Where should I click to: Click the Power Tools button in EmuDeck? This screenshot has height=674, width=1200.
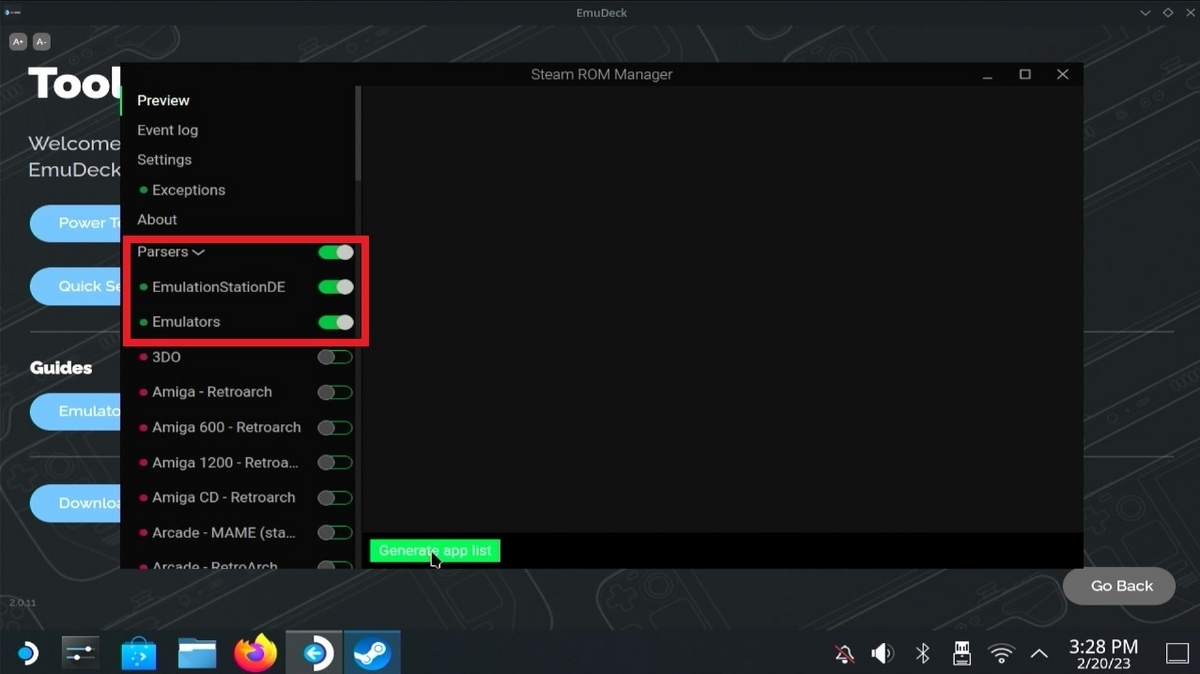pyautogui.click(x=76, y=223)
